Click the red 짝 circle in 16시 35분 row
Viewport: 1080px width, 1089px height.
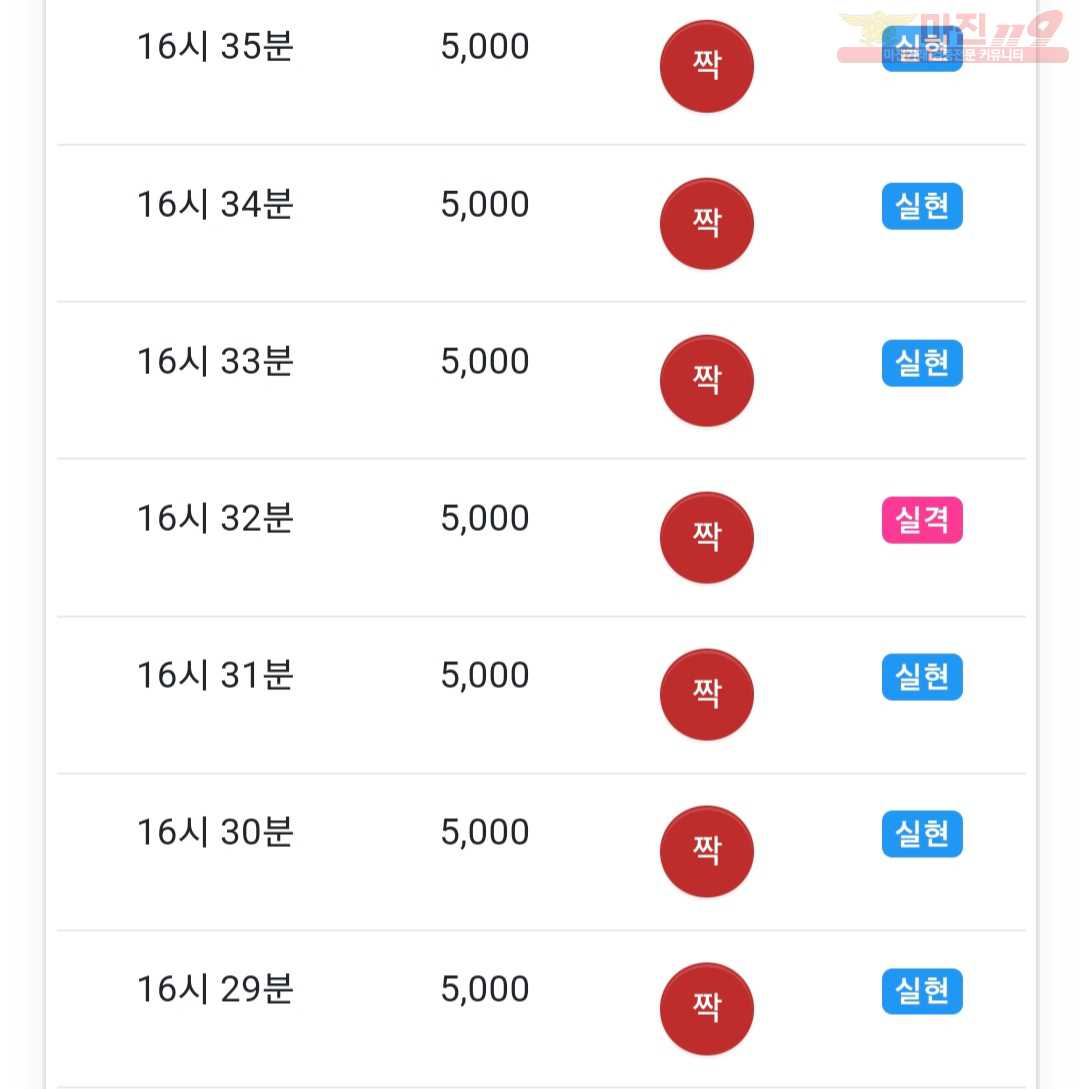tap(706, 67)
